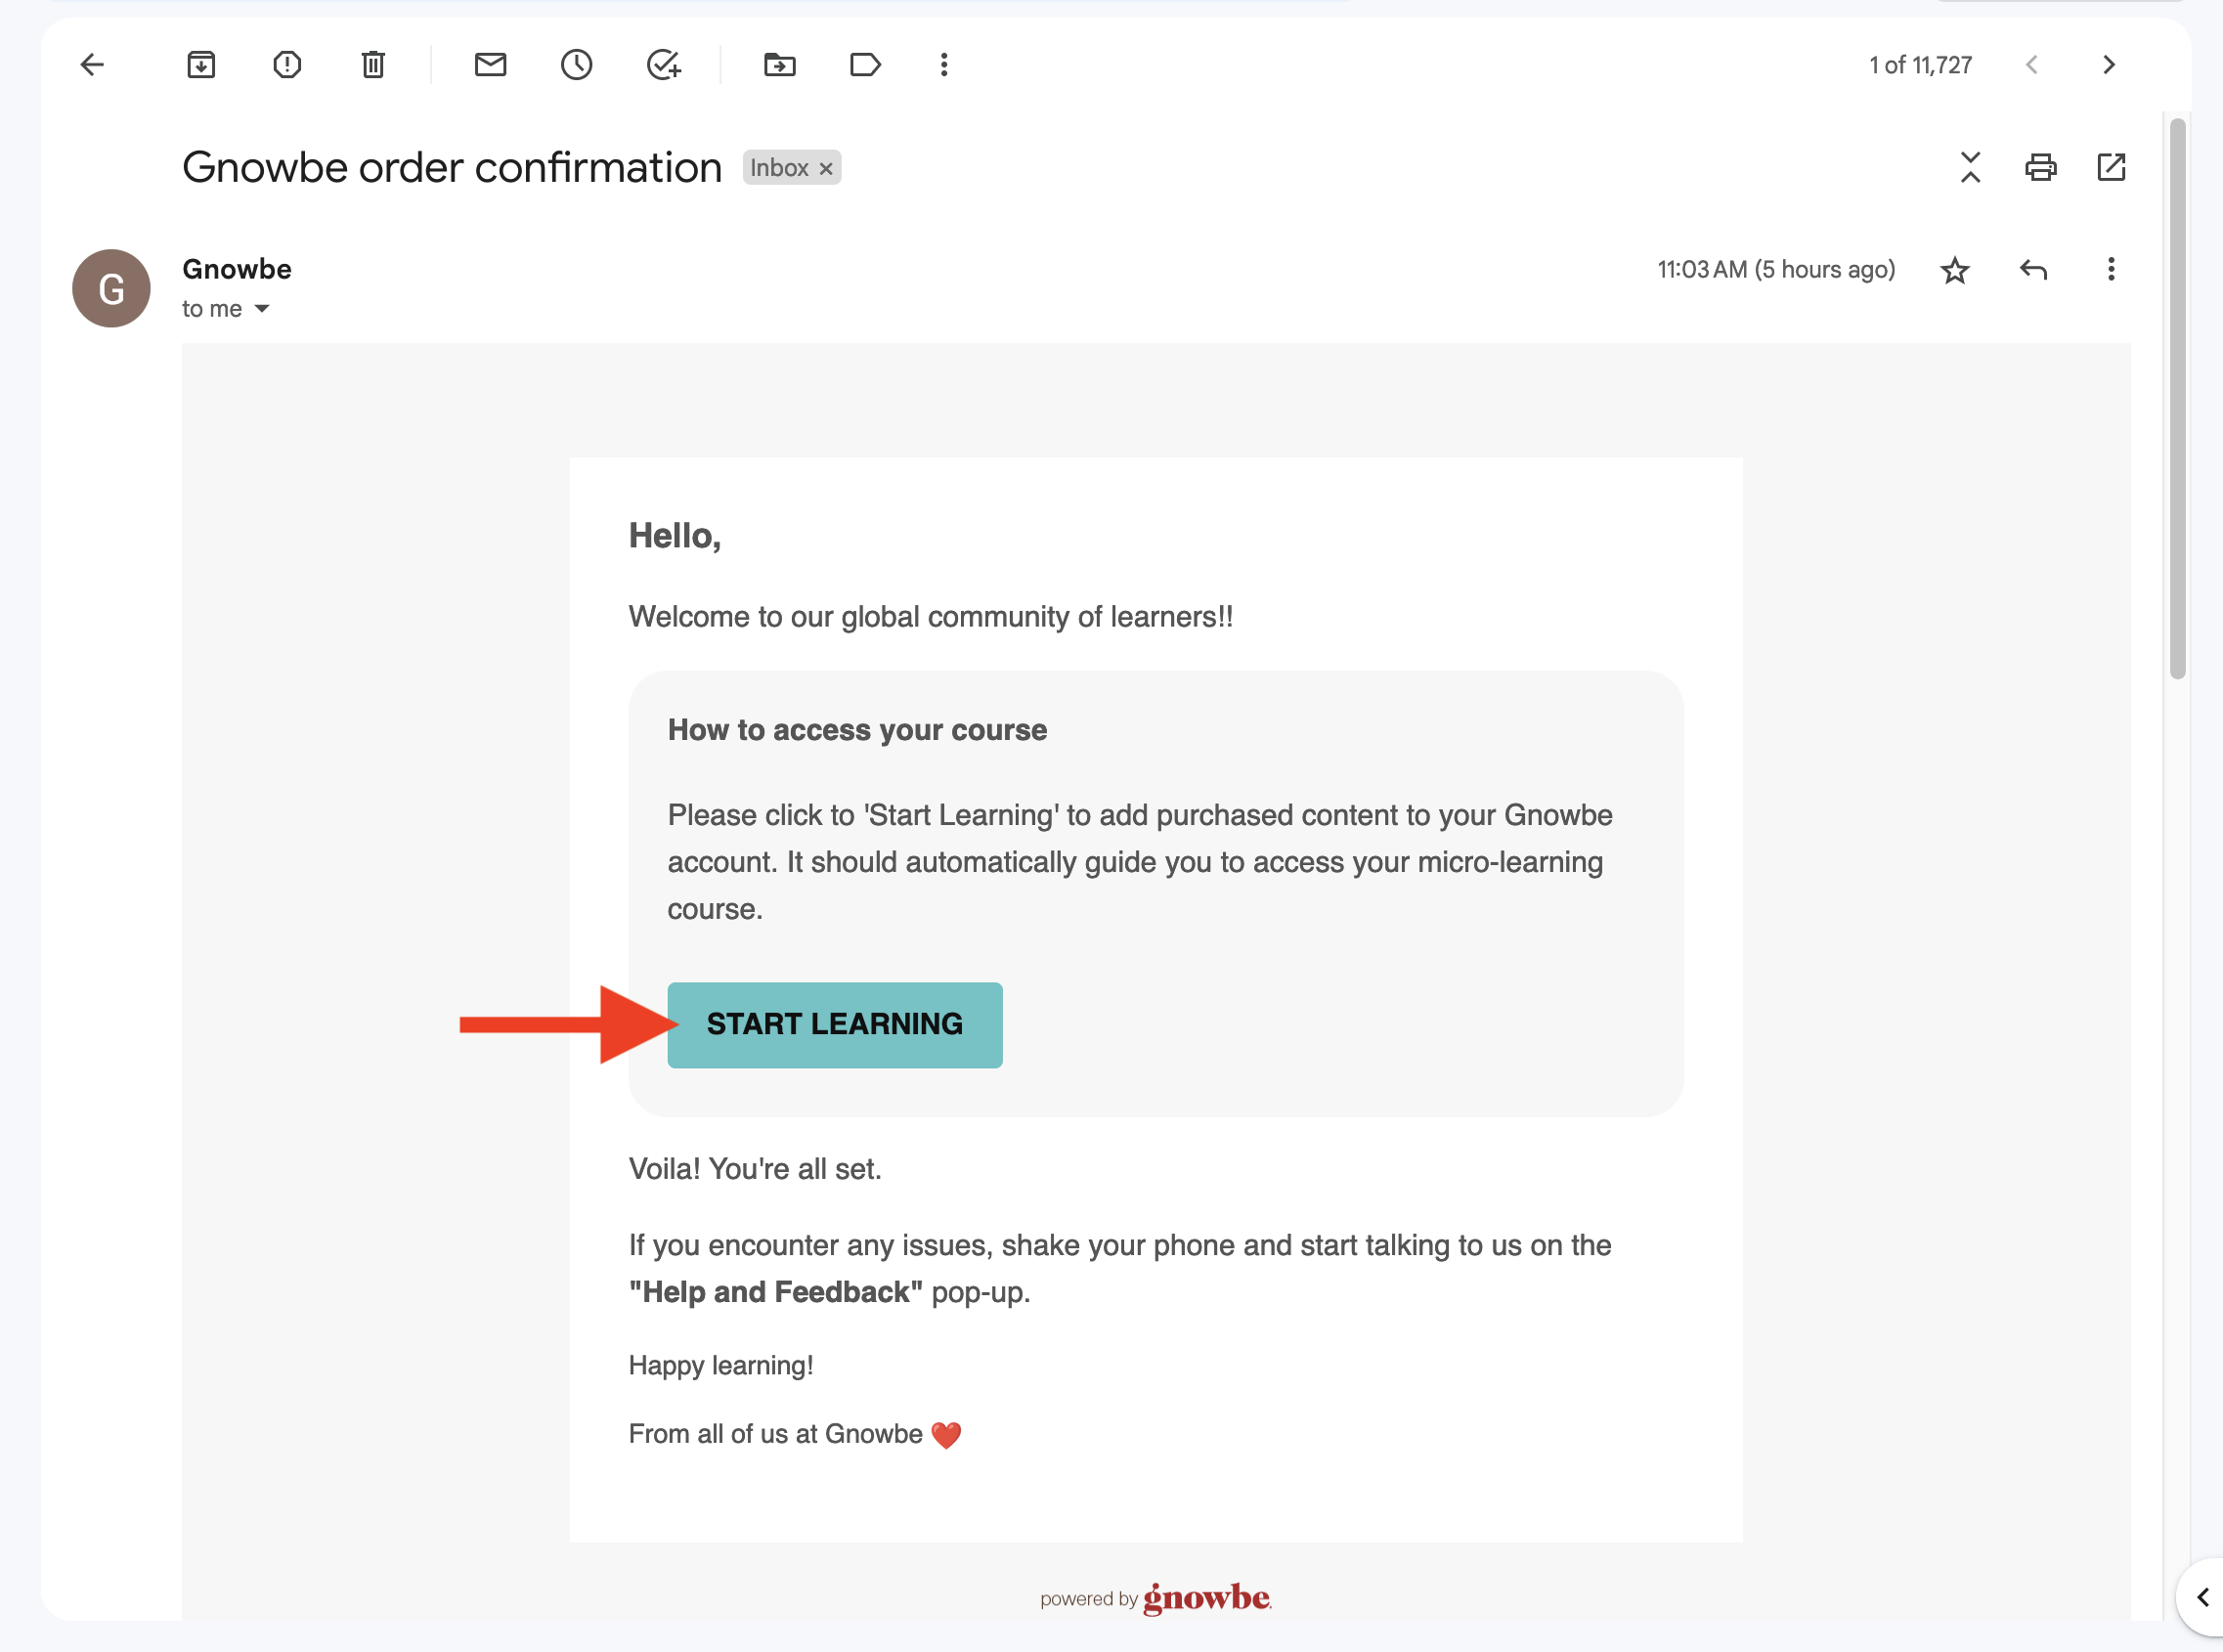Open the email in a new window
This screenshot has height=1652, width=2223.
[2111, 167]
